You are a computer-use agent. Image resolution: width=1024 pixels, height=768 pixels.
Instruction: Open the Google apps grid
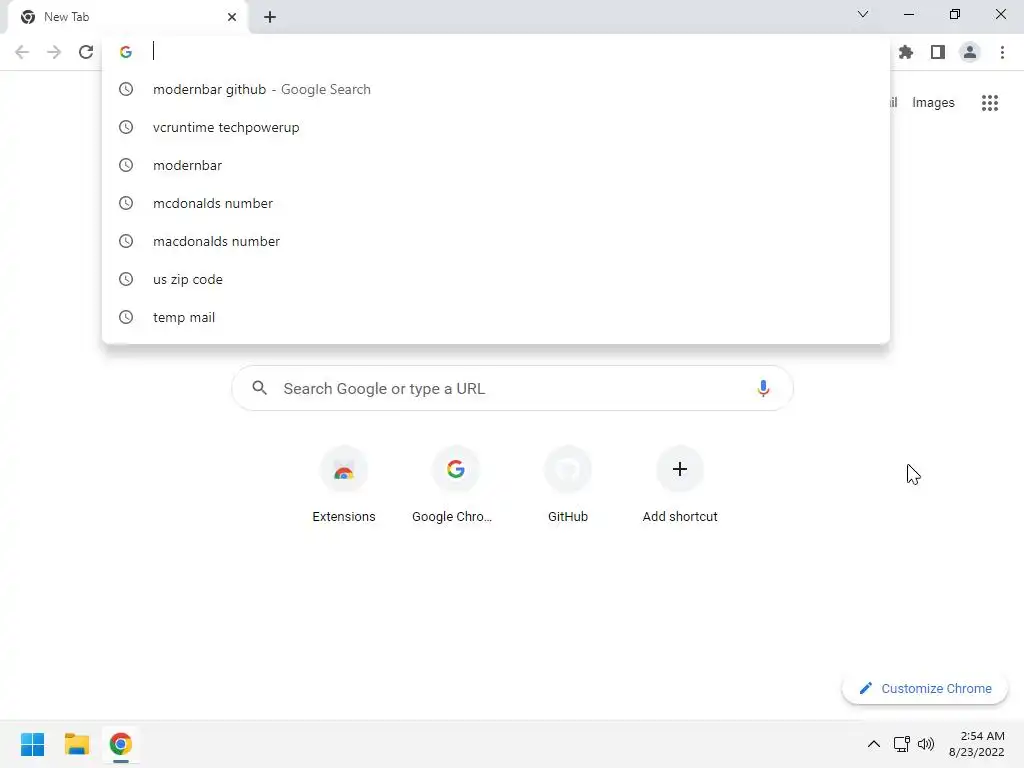tap(990, 103)
